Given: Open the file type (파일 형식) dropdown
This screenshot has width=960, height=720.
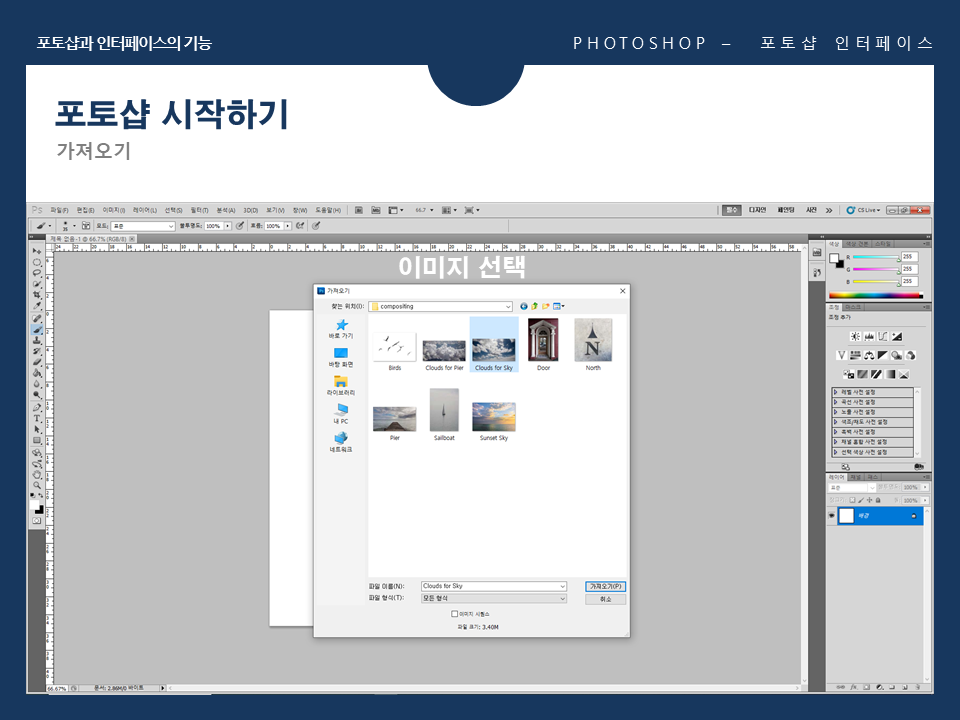Looking at the screenshot, I should (562, 598).
